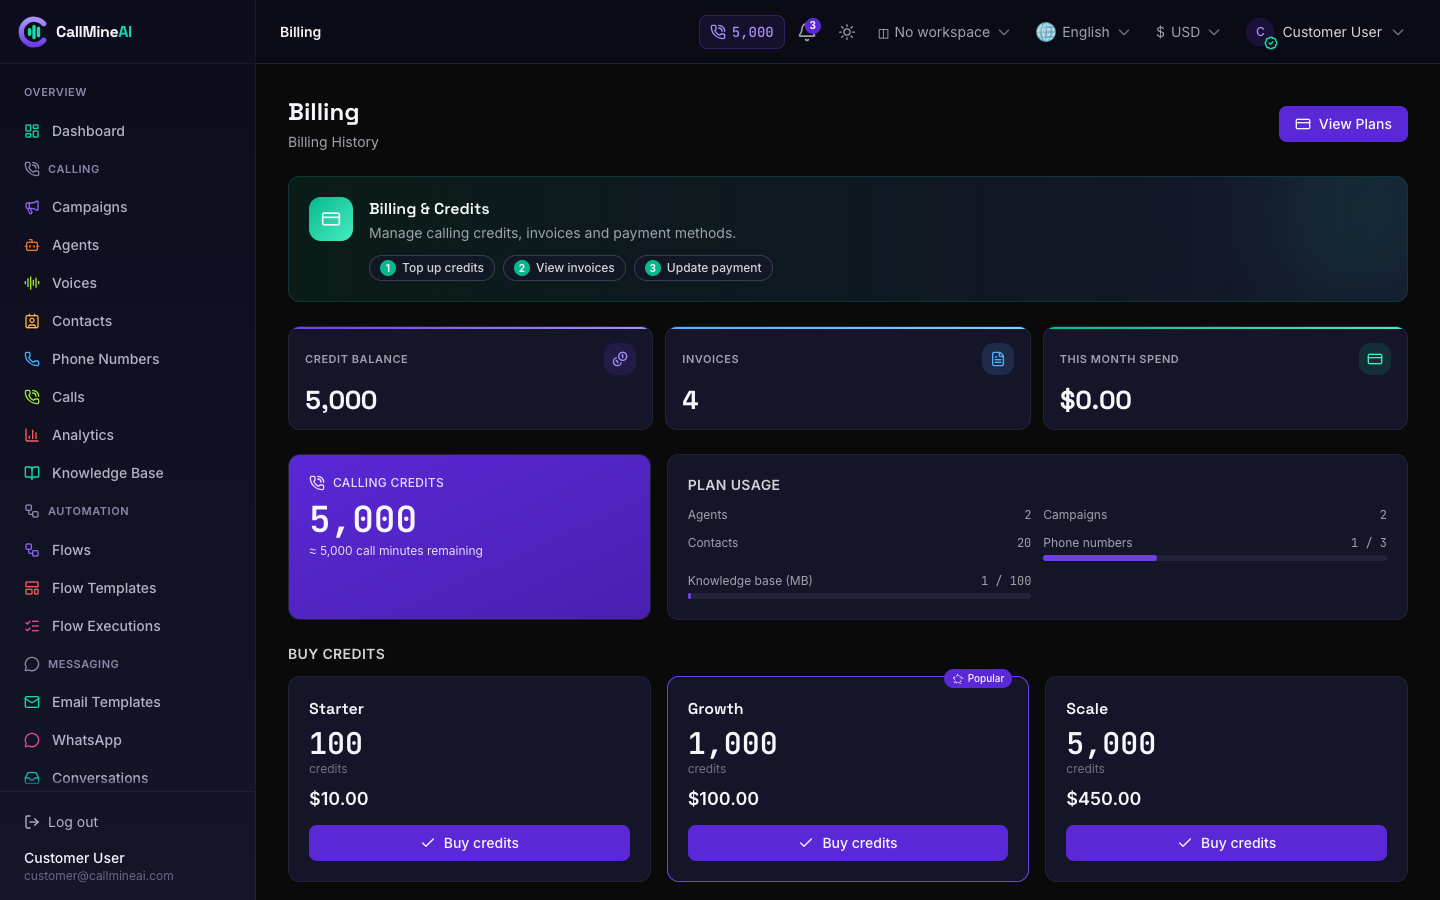Screen dimensions: 1440x900
Task: Open the USD currency dropdown
Action: 1188,32
